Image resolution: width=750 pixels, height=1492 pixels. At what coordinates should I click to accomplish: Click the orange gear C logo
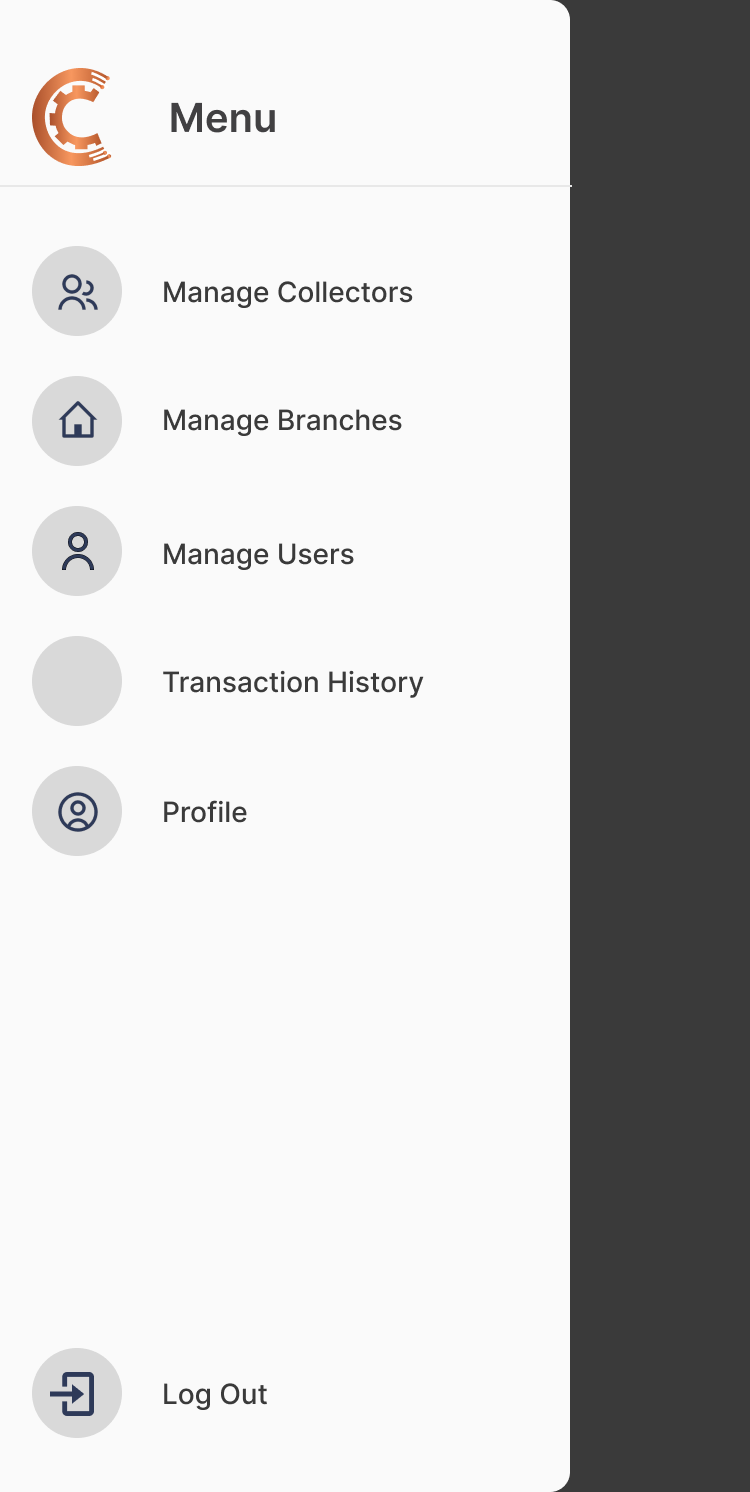[71, 117]
